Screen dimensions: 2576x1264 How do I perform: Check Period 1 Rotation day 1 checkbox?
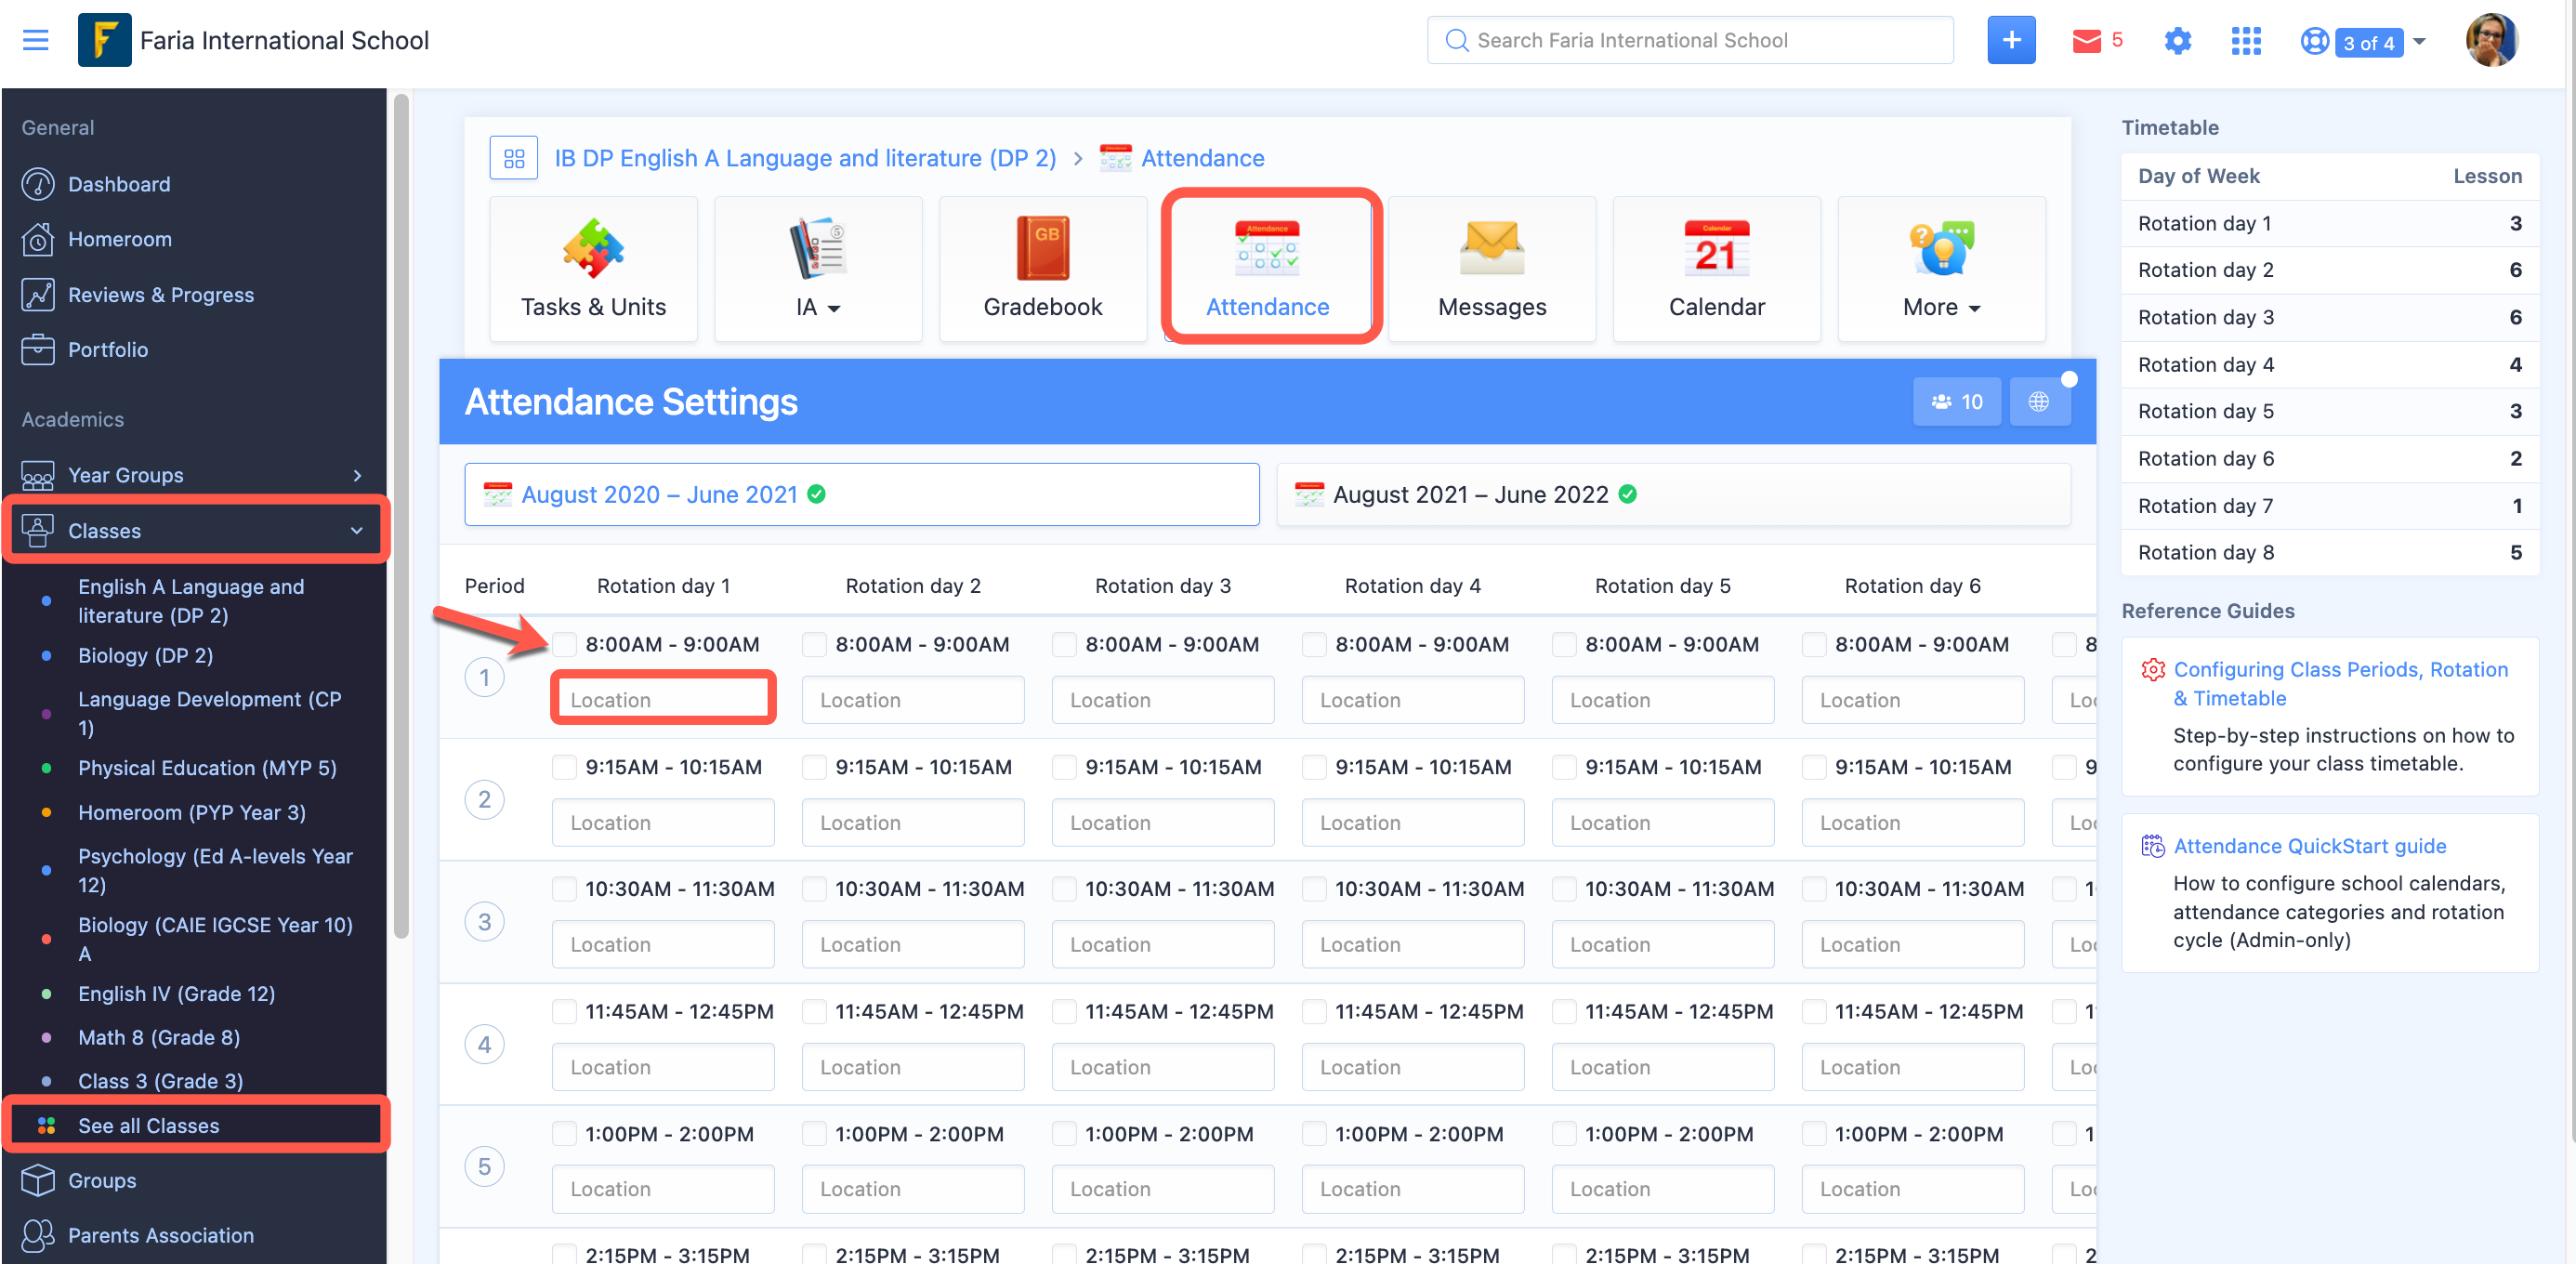tap(565, 644)
